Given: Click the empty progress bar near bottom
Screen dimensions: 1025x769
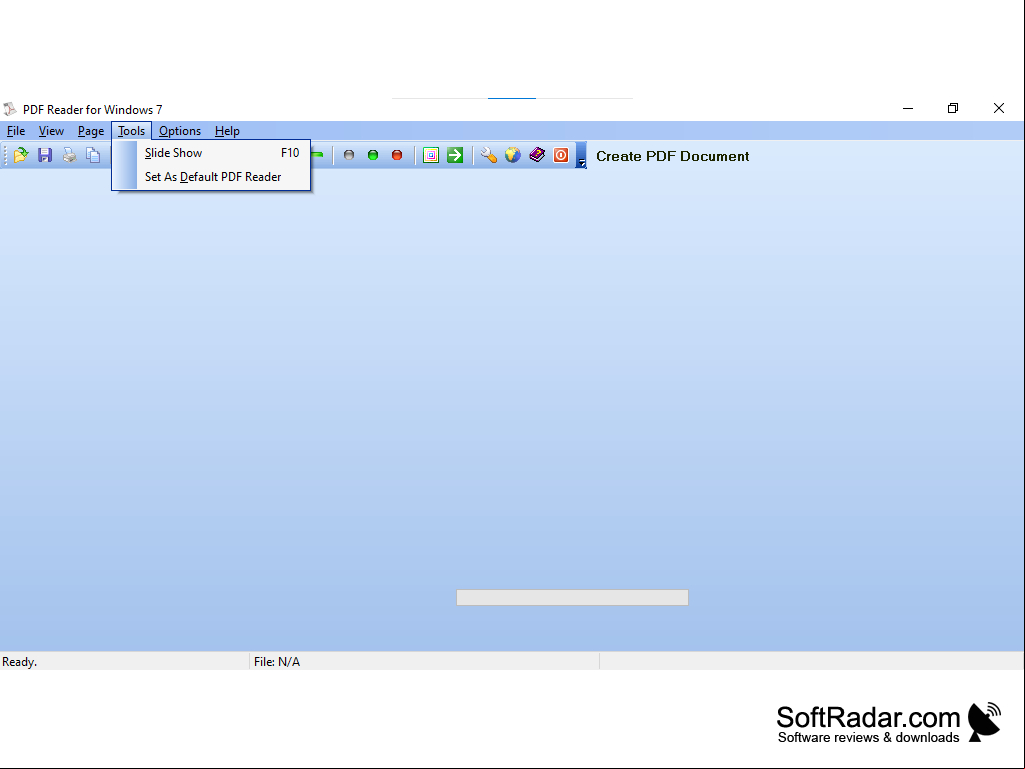Looking at the screenshot, I should [x=572, y=597].
